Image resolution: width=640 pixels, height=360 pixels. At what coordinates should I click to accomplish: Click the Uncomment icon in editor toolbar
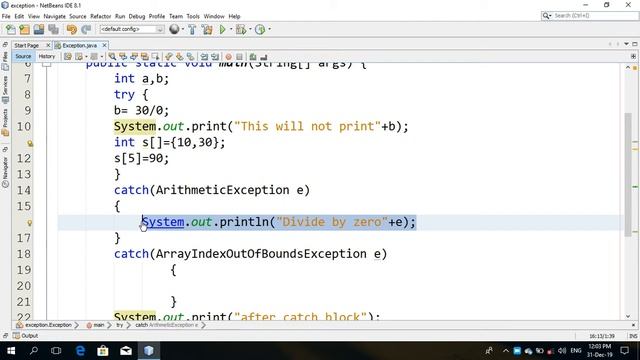coord(264,57)
